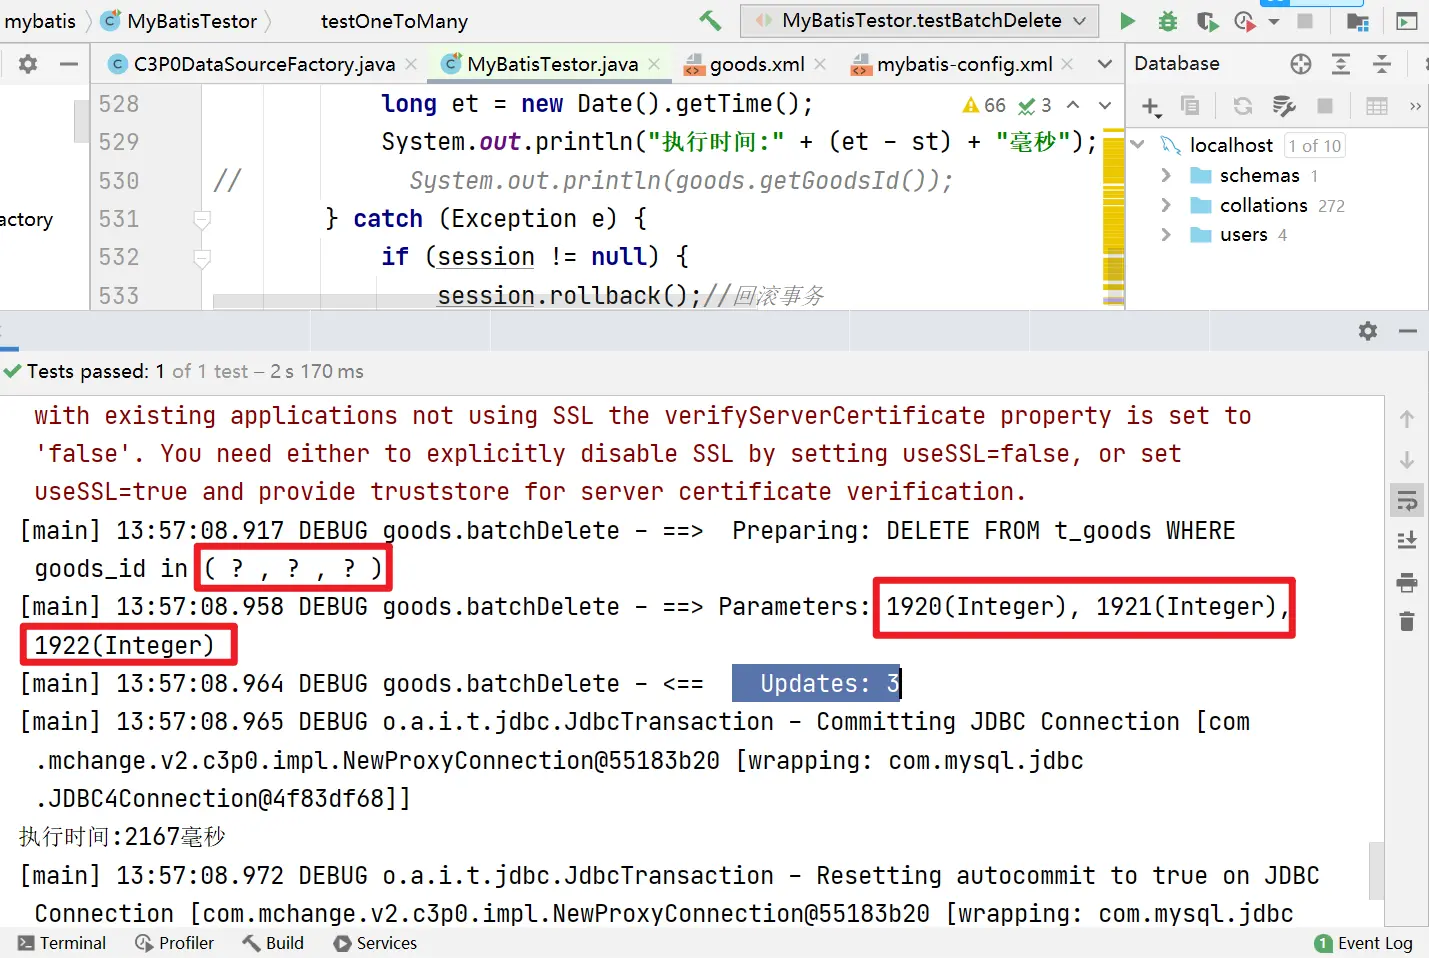Switch to the mybatis-config.xml tab

(x=964, y=64)
